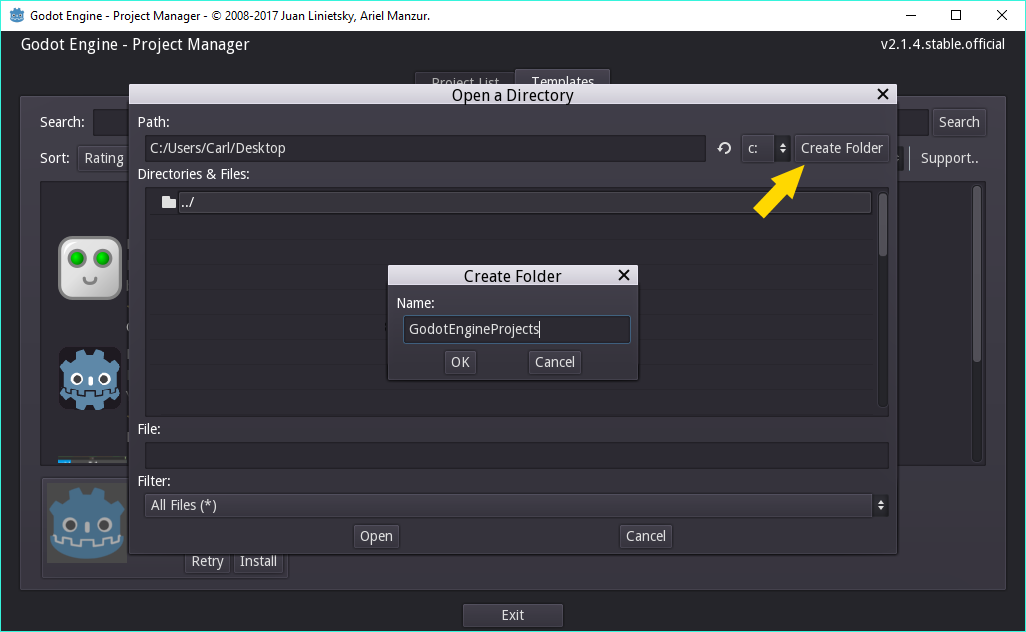Click the white robot template icon
The image size is (1026, 632).
click(x=90, y=268)
